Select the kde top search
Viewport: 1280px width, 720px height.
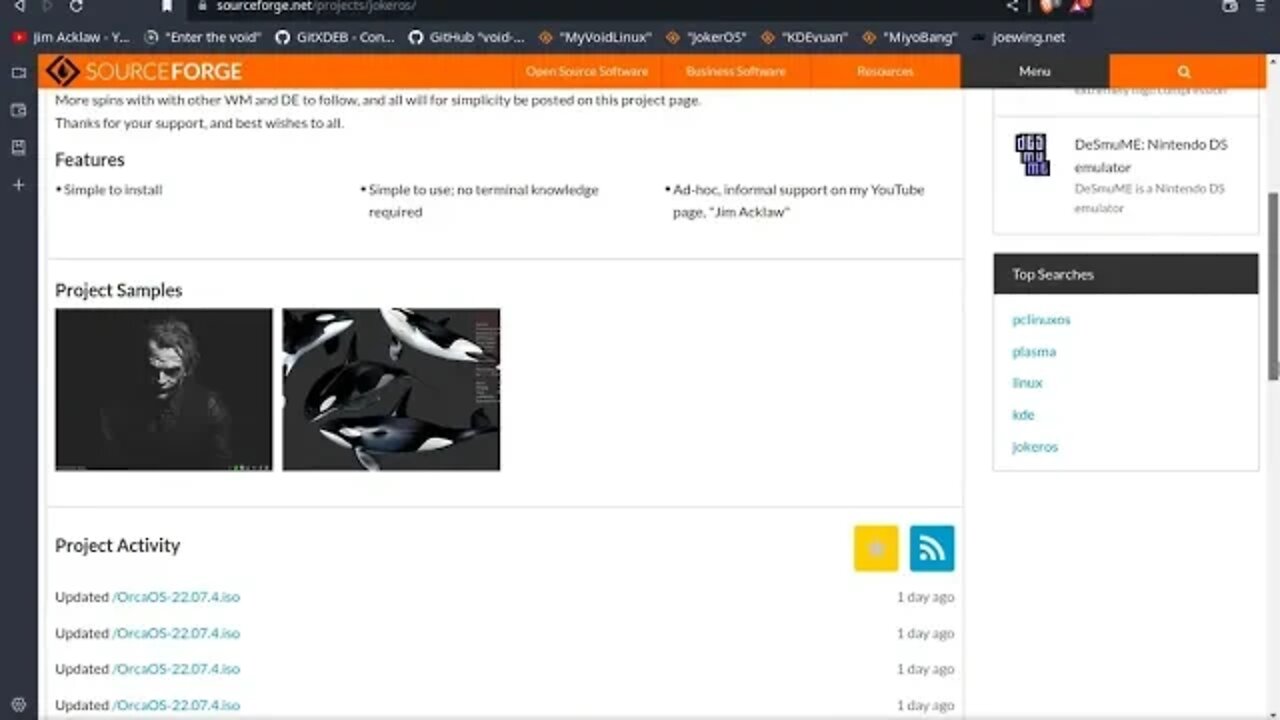point(1023,415)
